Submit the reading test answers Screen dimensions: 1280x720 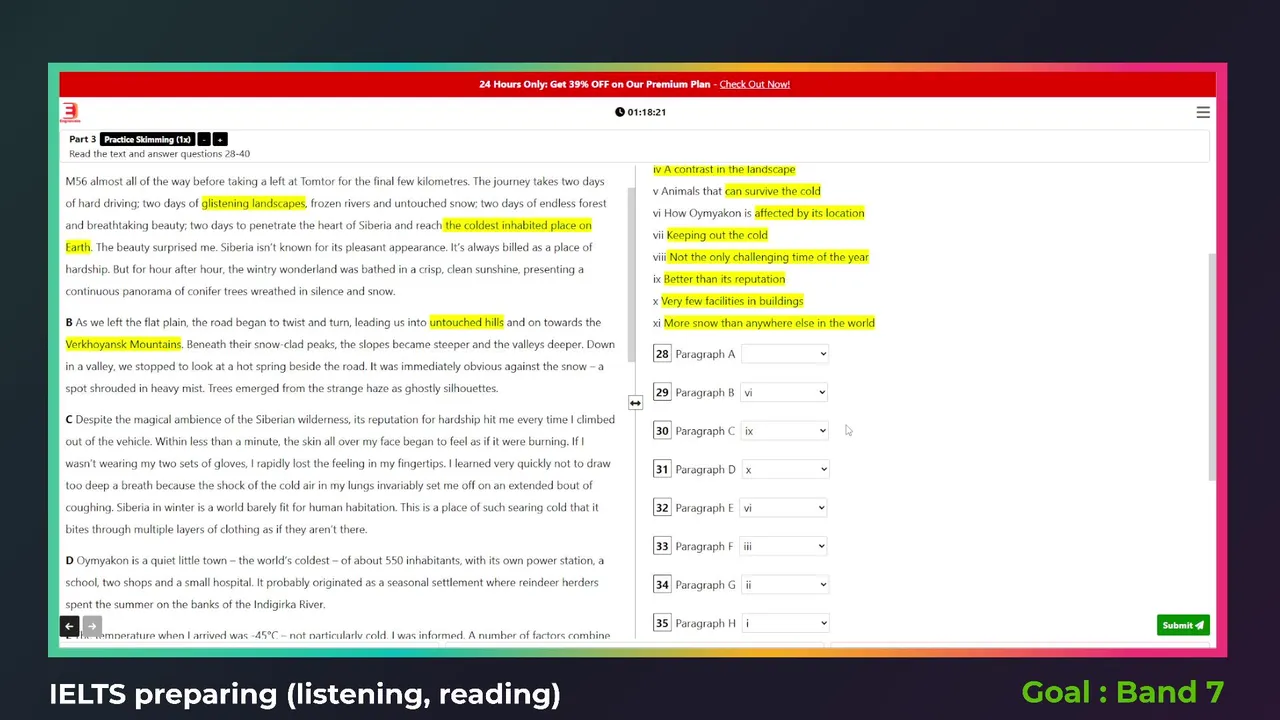click(1183, 625)
